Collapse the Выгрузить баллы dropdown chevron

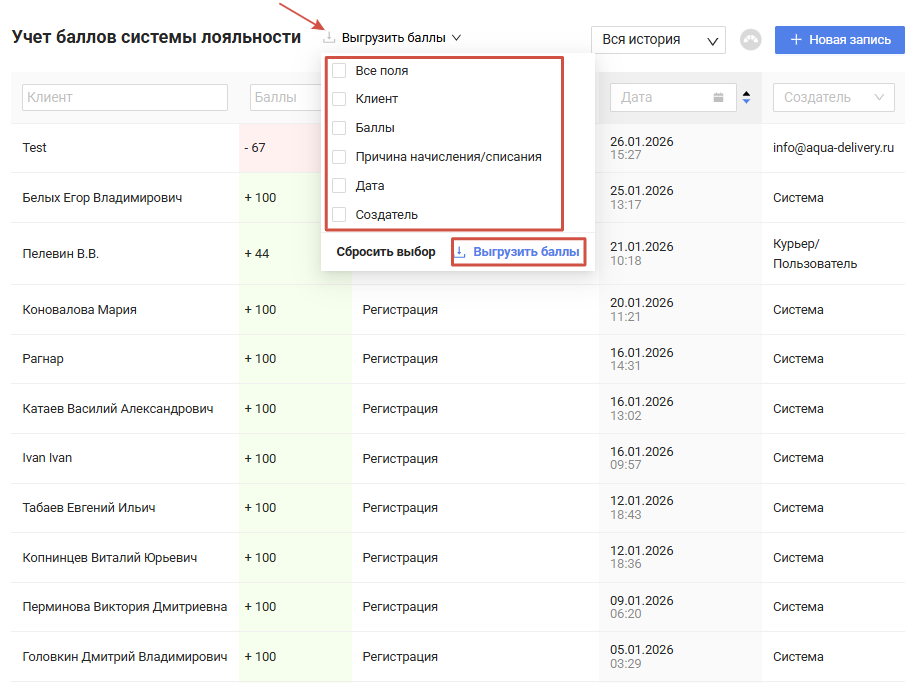click(x=456, y=38)
